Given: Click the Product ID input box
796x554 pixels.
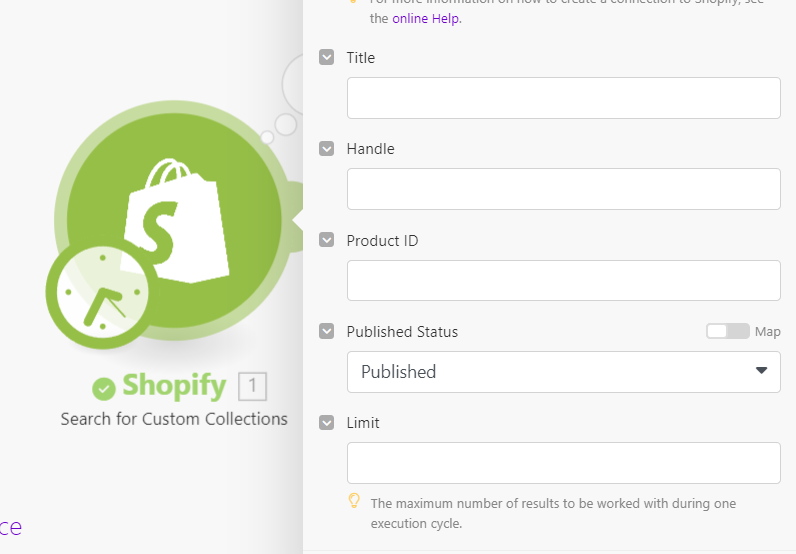Looking at the screenshot, I should pyautogui.click(x=563, y=280).
